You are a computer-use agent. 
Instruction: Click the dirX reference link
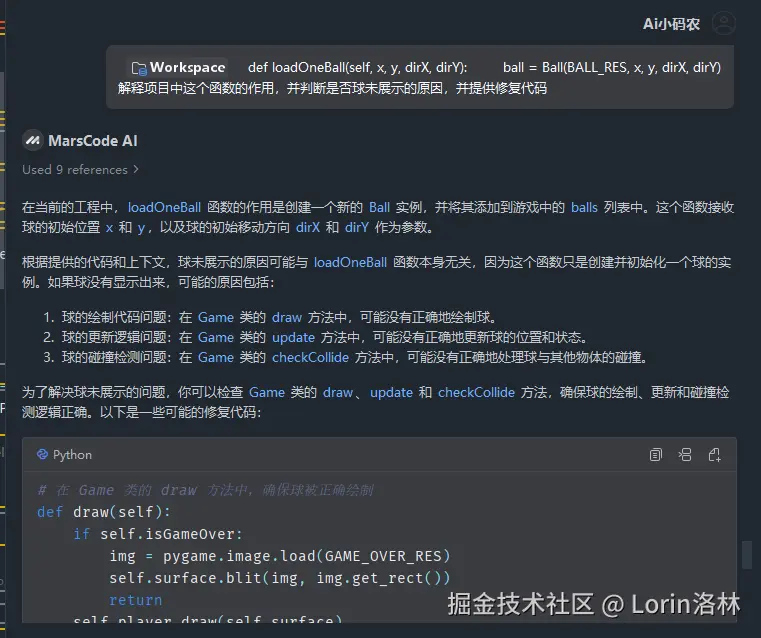(x=308, y=228)
